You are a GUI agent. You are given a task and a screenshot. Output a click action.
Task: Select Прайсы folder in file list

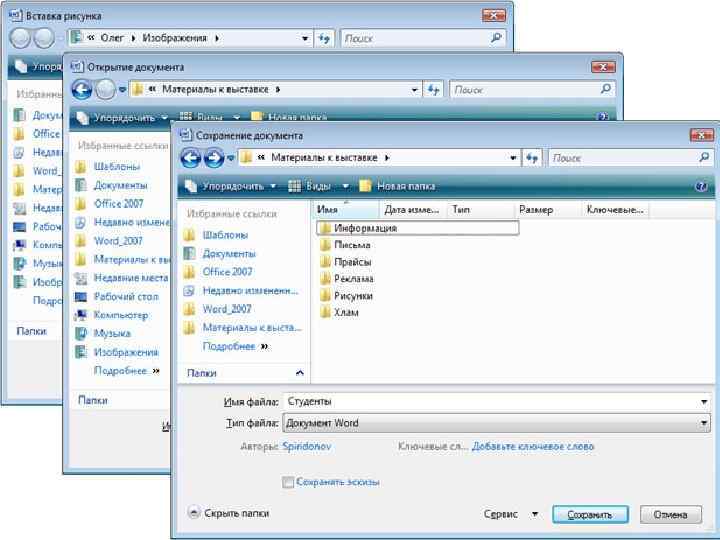[x=346, y=262]
